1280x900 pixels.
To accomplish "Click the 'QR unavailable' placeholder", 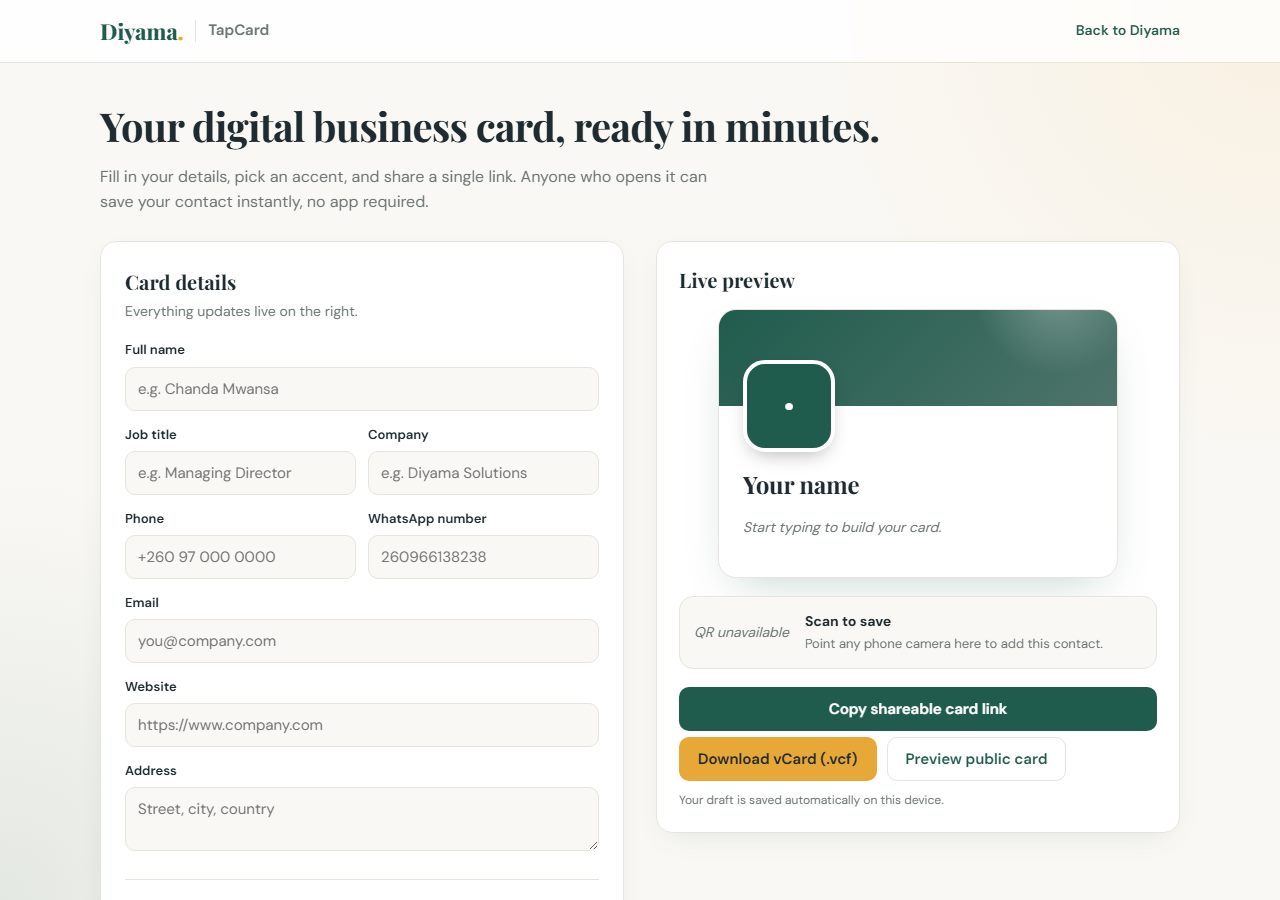I will click(x=742, y=632).
